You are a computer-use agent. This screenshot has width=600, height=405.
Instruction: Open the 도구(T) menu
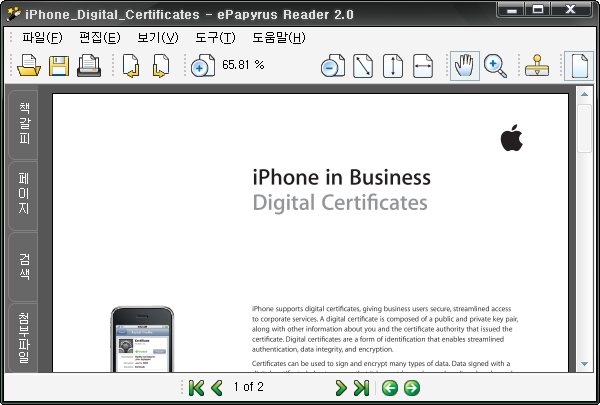click(x=215, y=38)
